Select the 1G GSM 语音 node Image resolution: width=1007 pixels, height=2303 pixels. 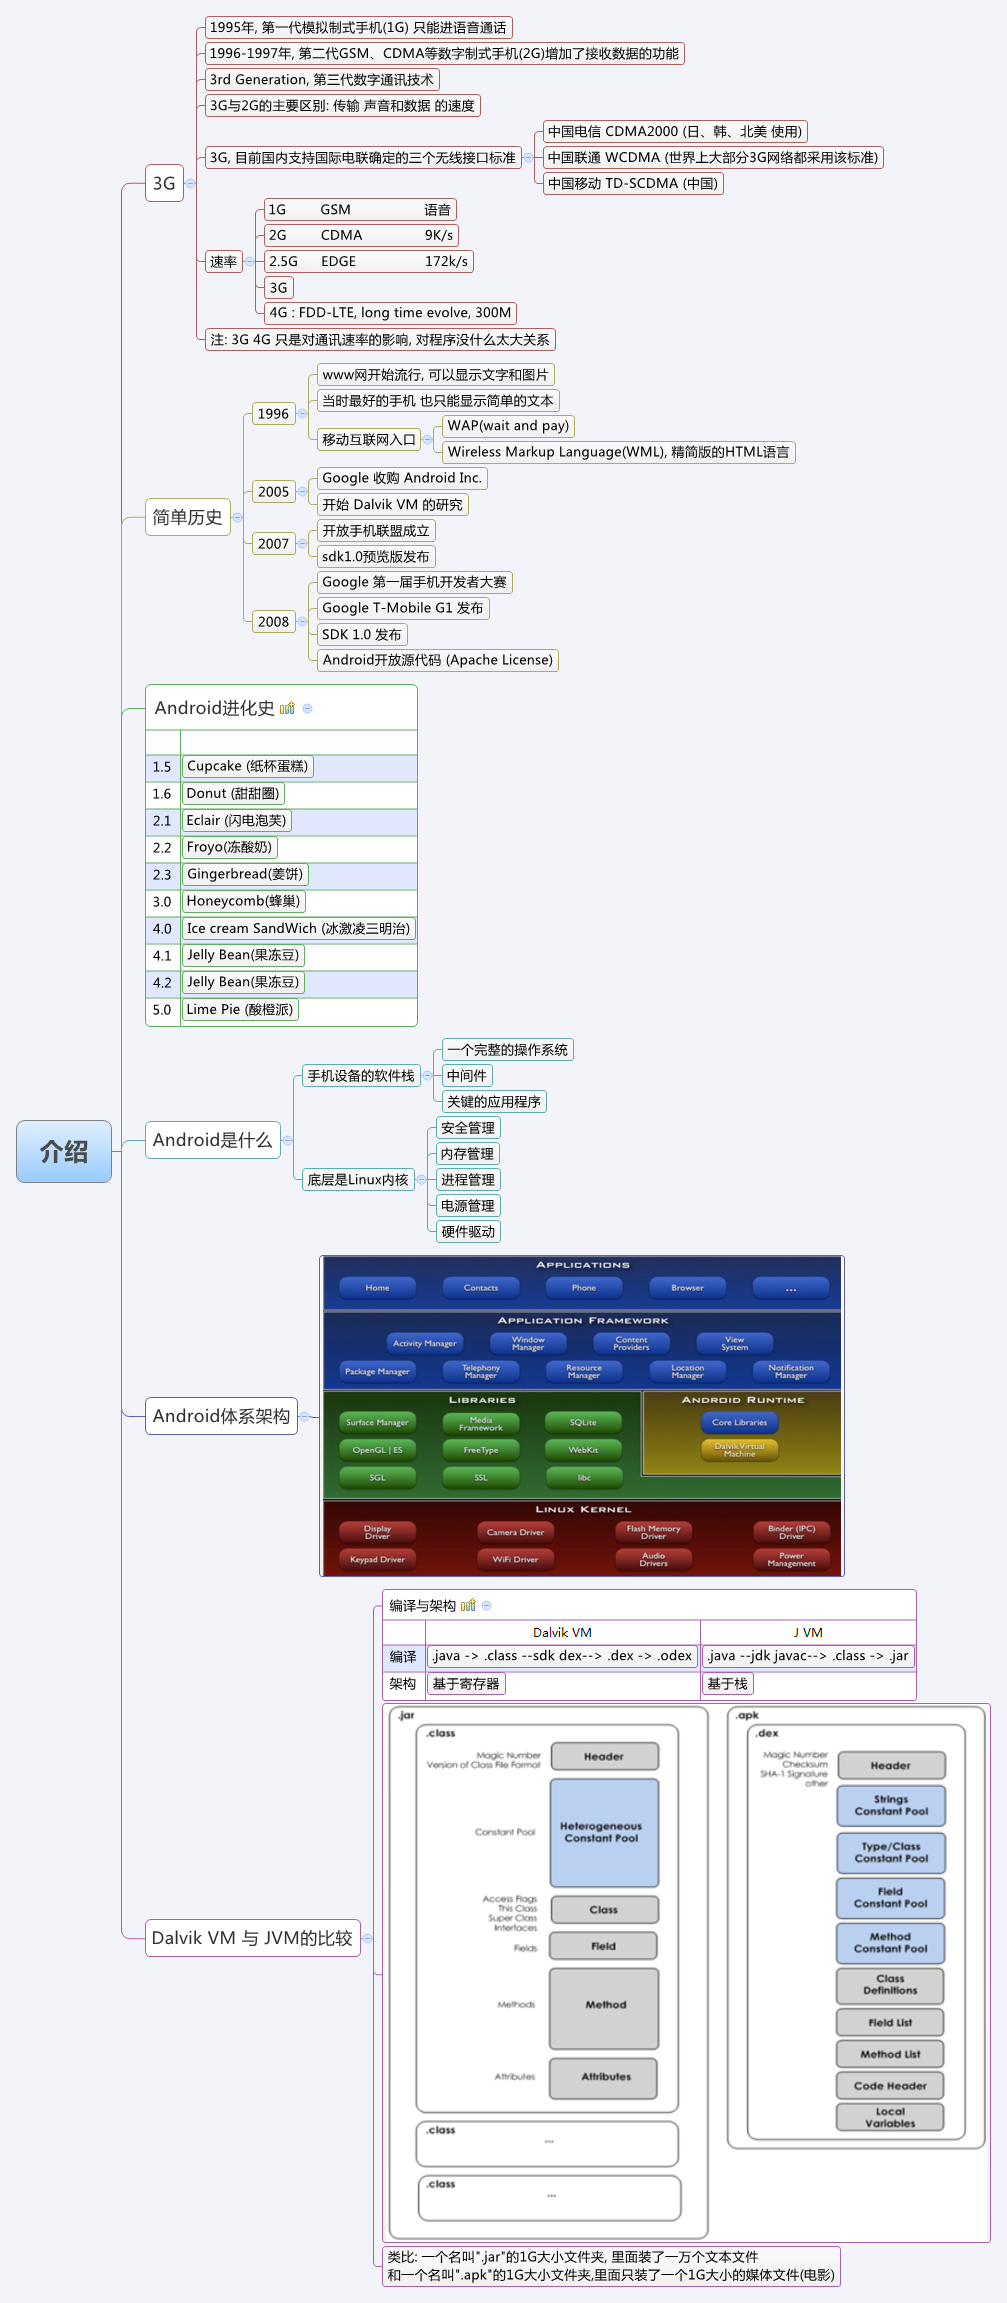(x=360, y=209)
